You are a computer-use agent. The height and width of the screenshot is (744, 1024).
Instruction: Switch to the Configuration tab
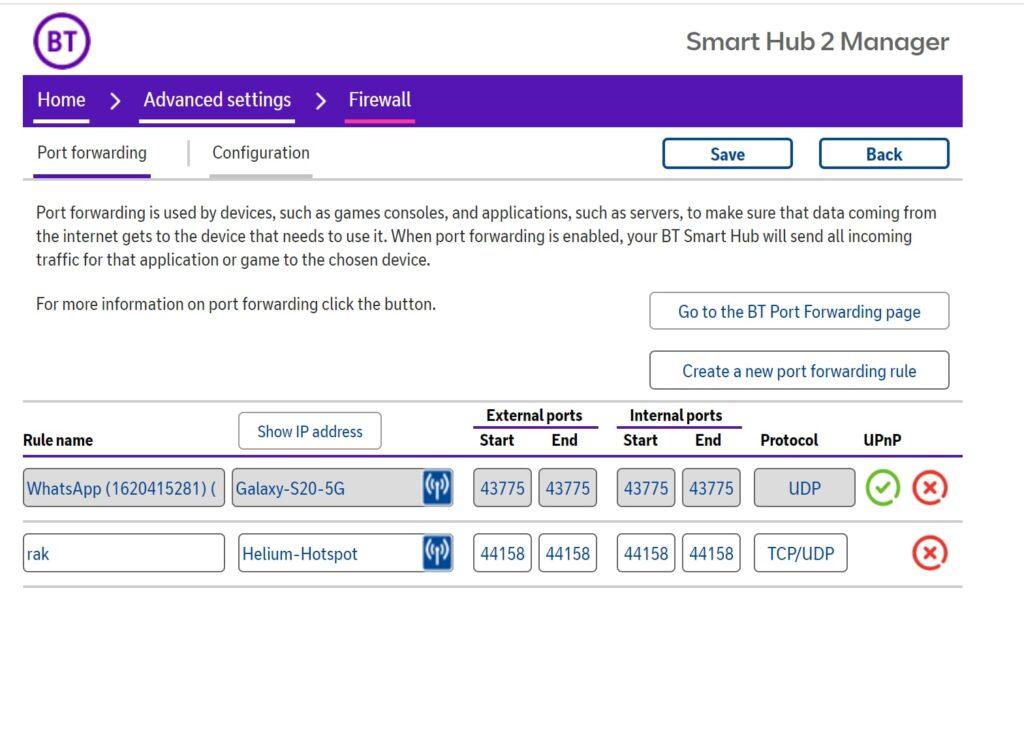coord(261,153)
